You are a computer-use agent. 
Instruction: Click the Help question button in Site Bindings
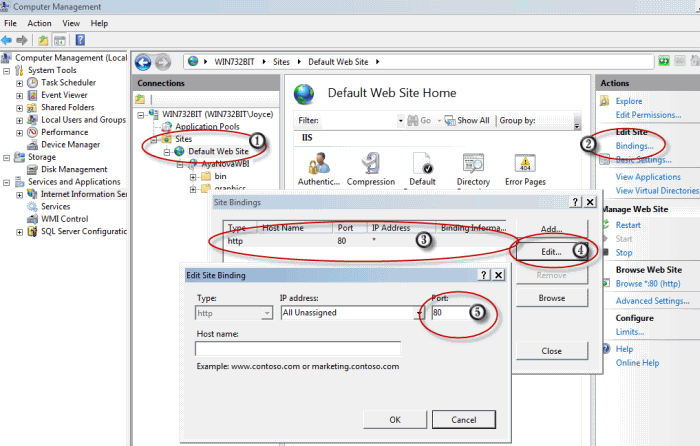click(575, 202)
